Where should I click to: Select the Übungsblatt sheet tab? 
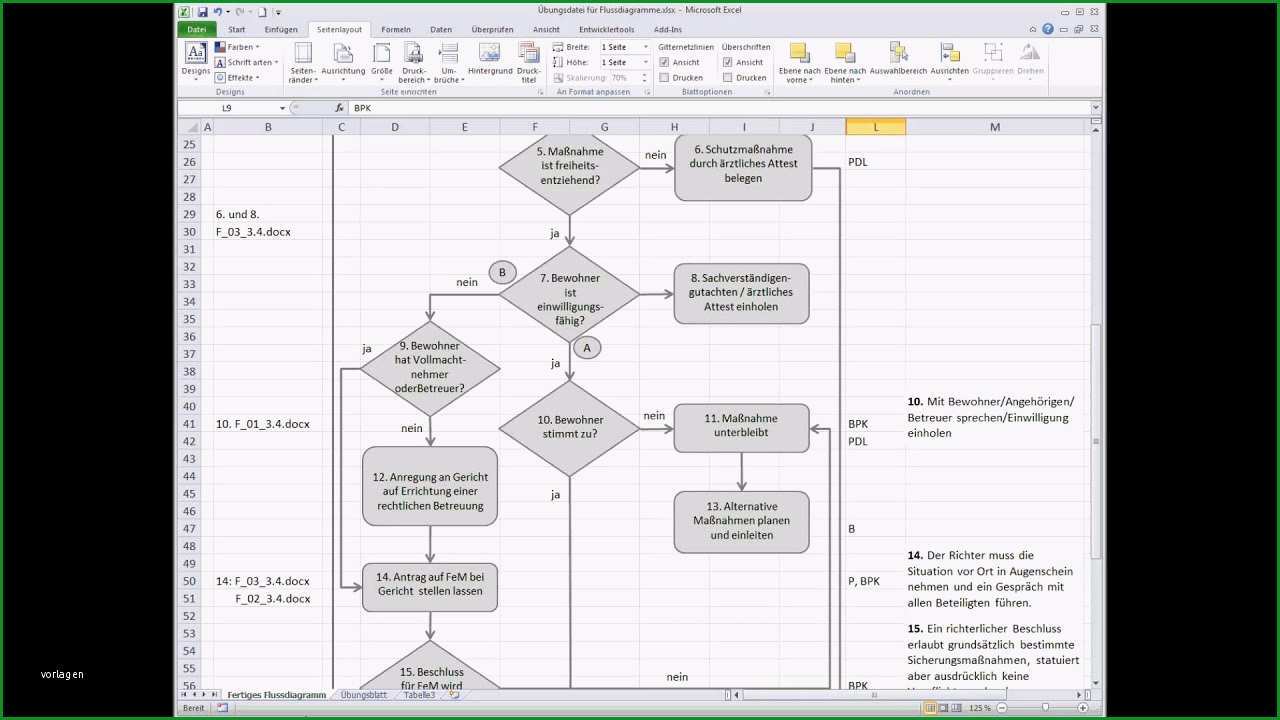point(364,694)
